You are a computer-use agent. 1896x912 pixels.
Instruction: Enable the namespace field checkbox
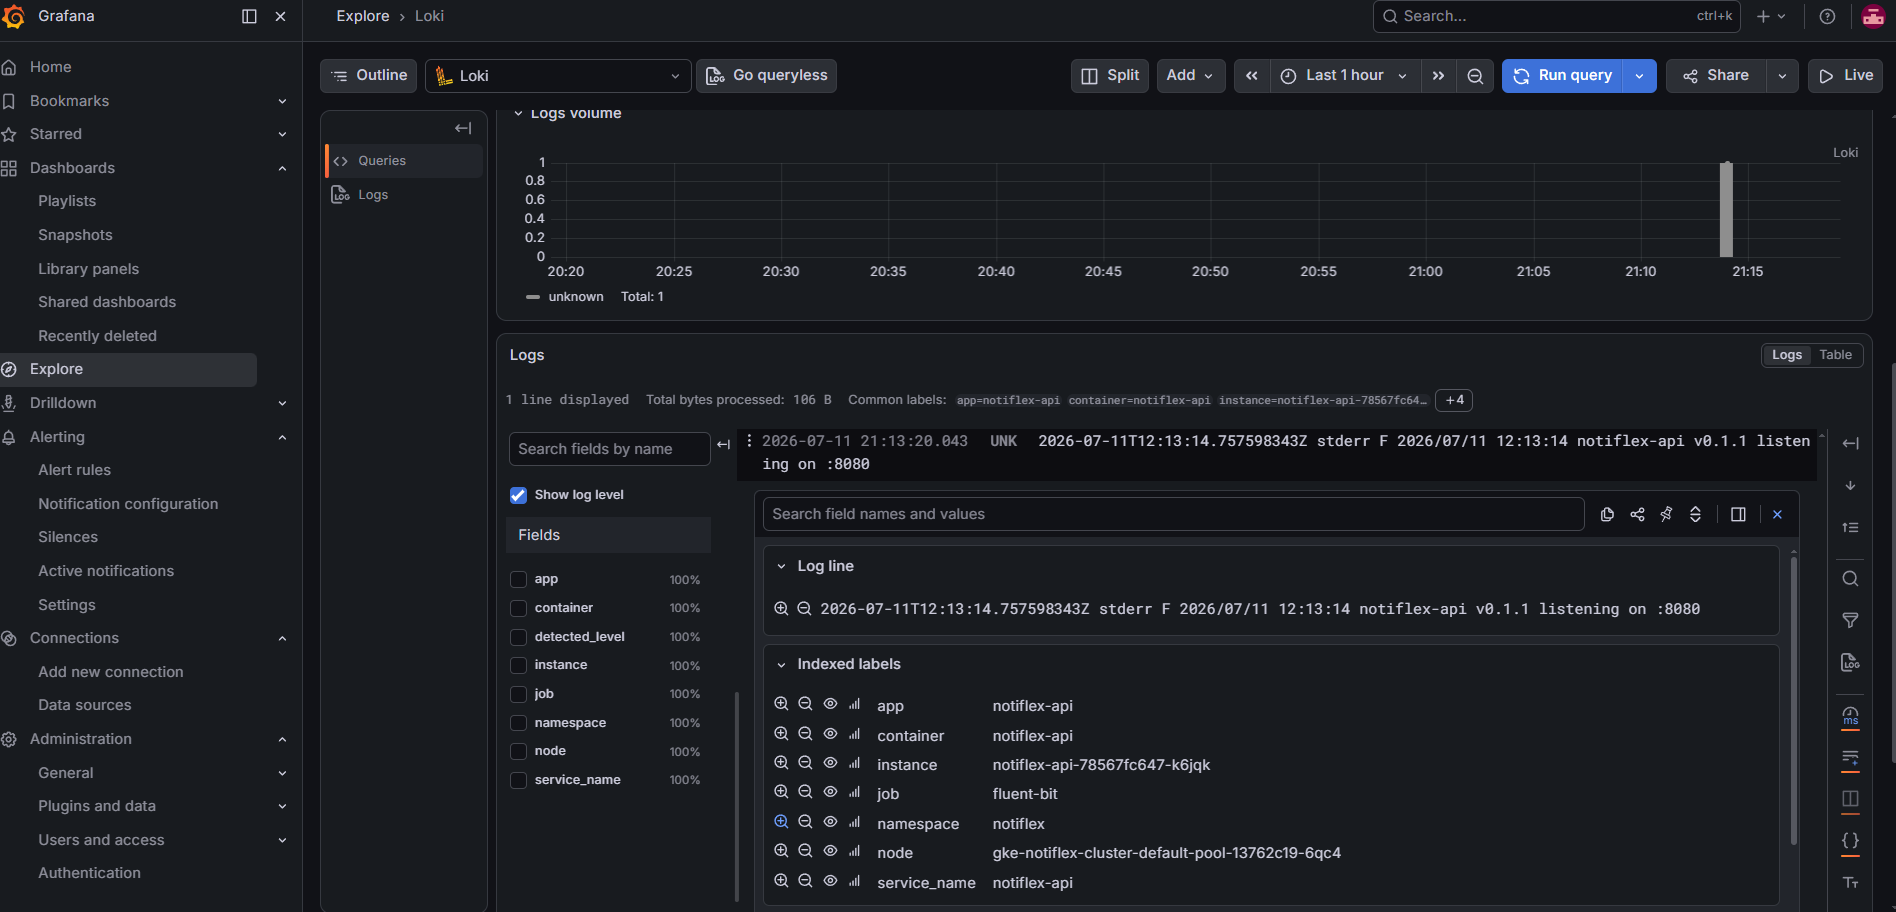click(x=518, y=723)
